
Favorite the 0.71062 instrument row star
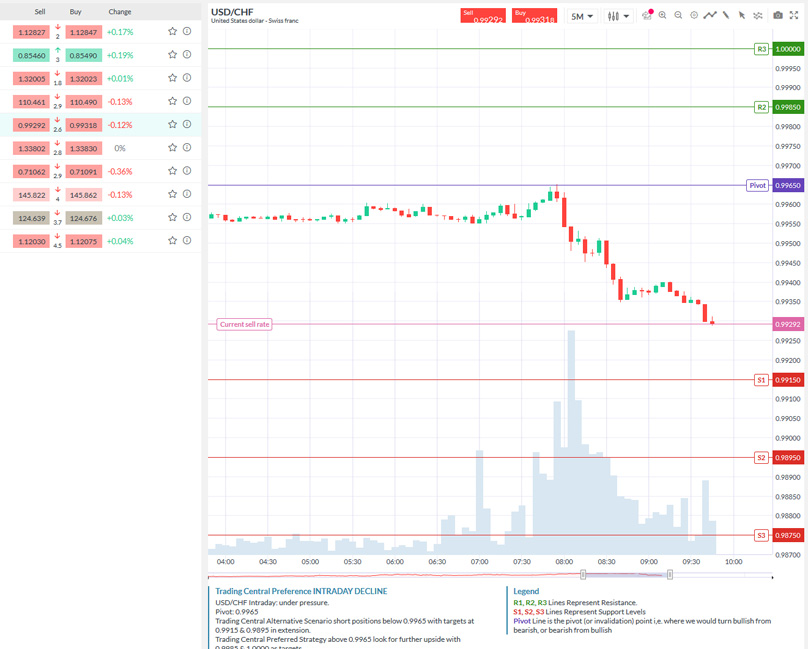click(x=173, y=171)
